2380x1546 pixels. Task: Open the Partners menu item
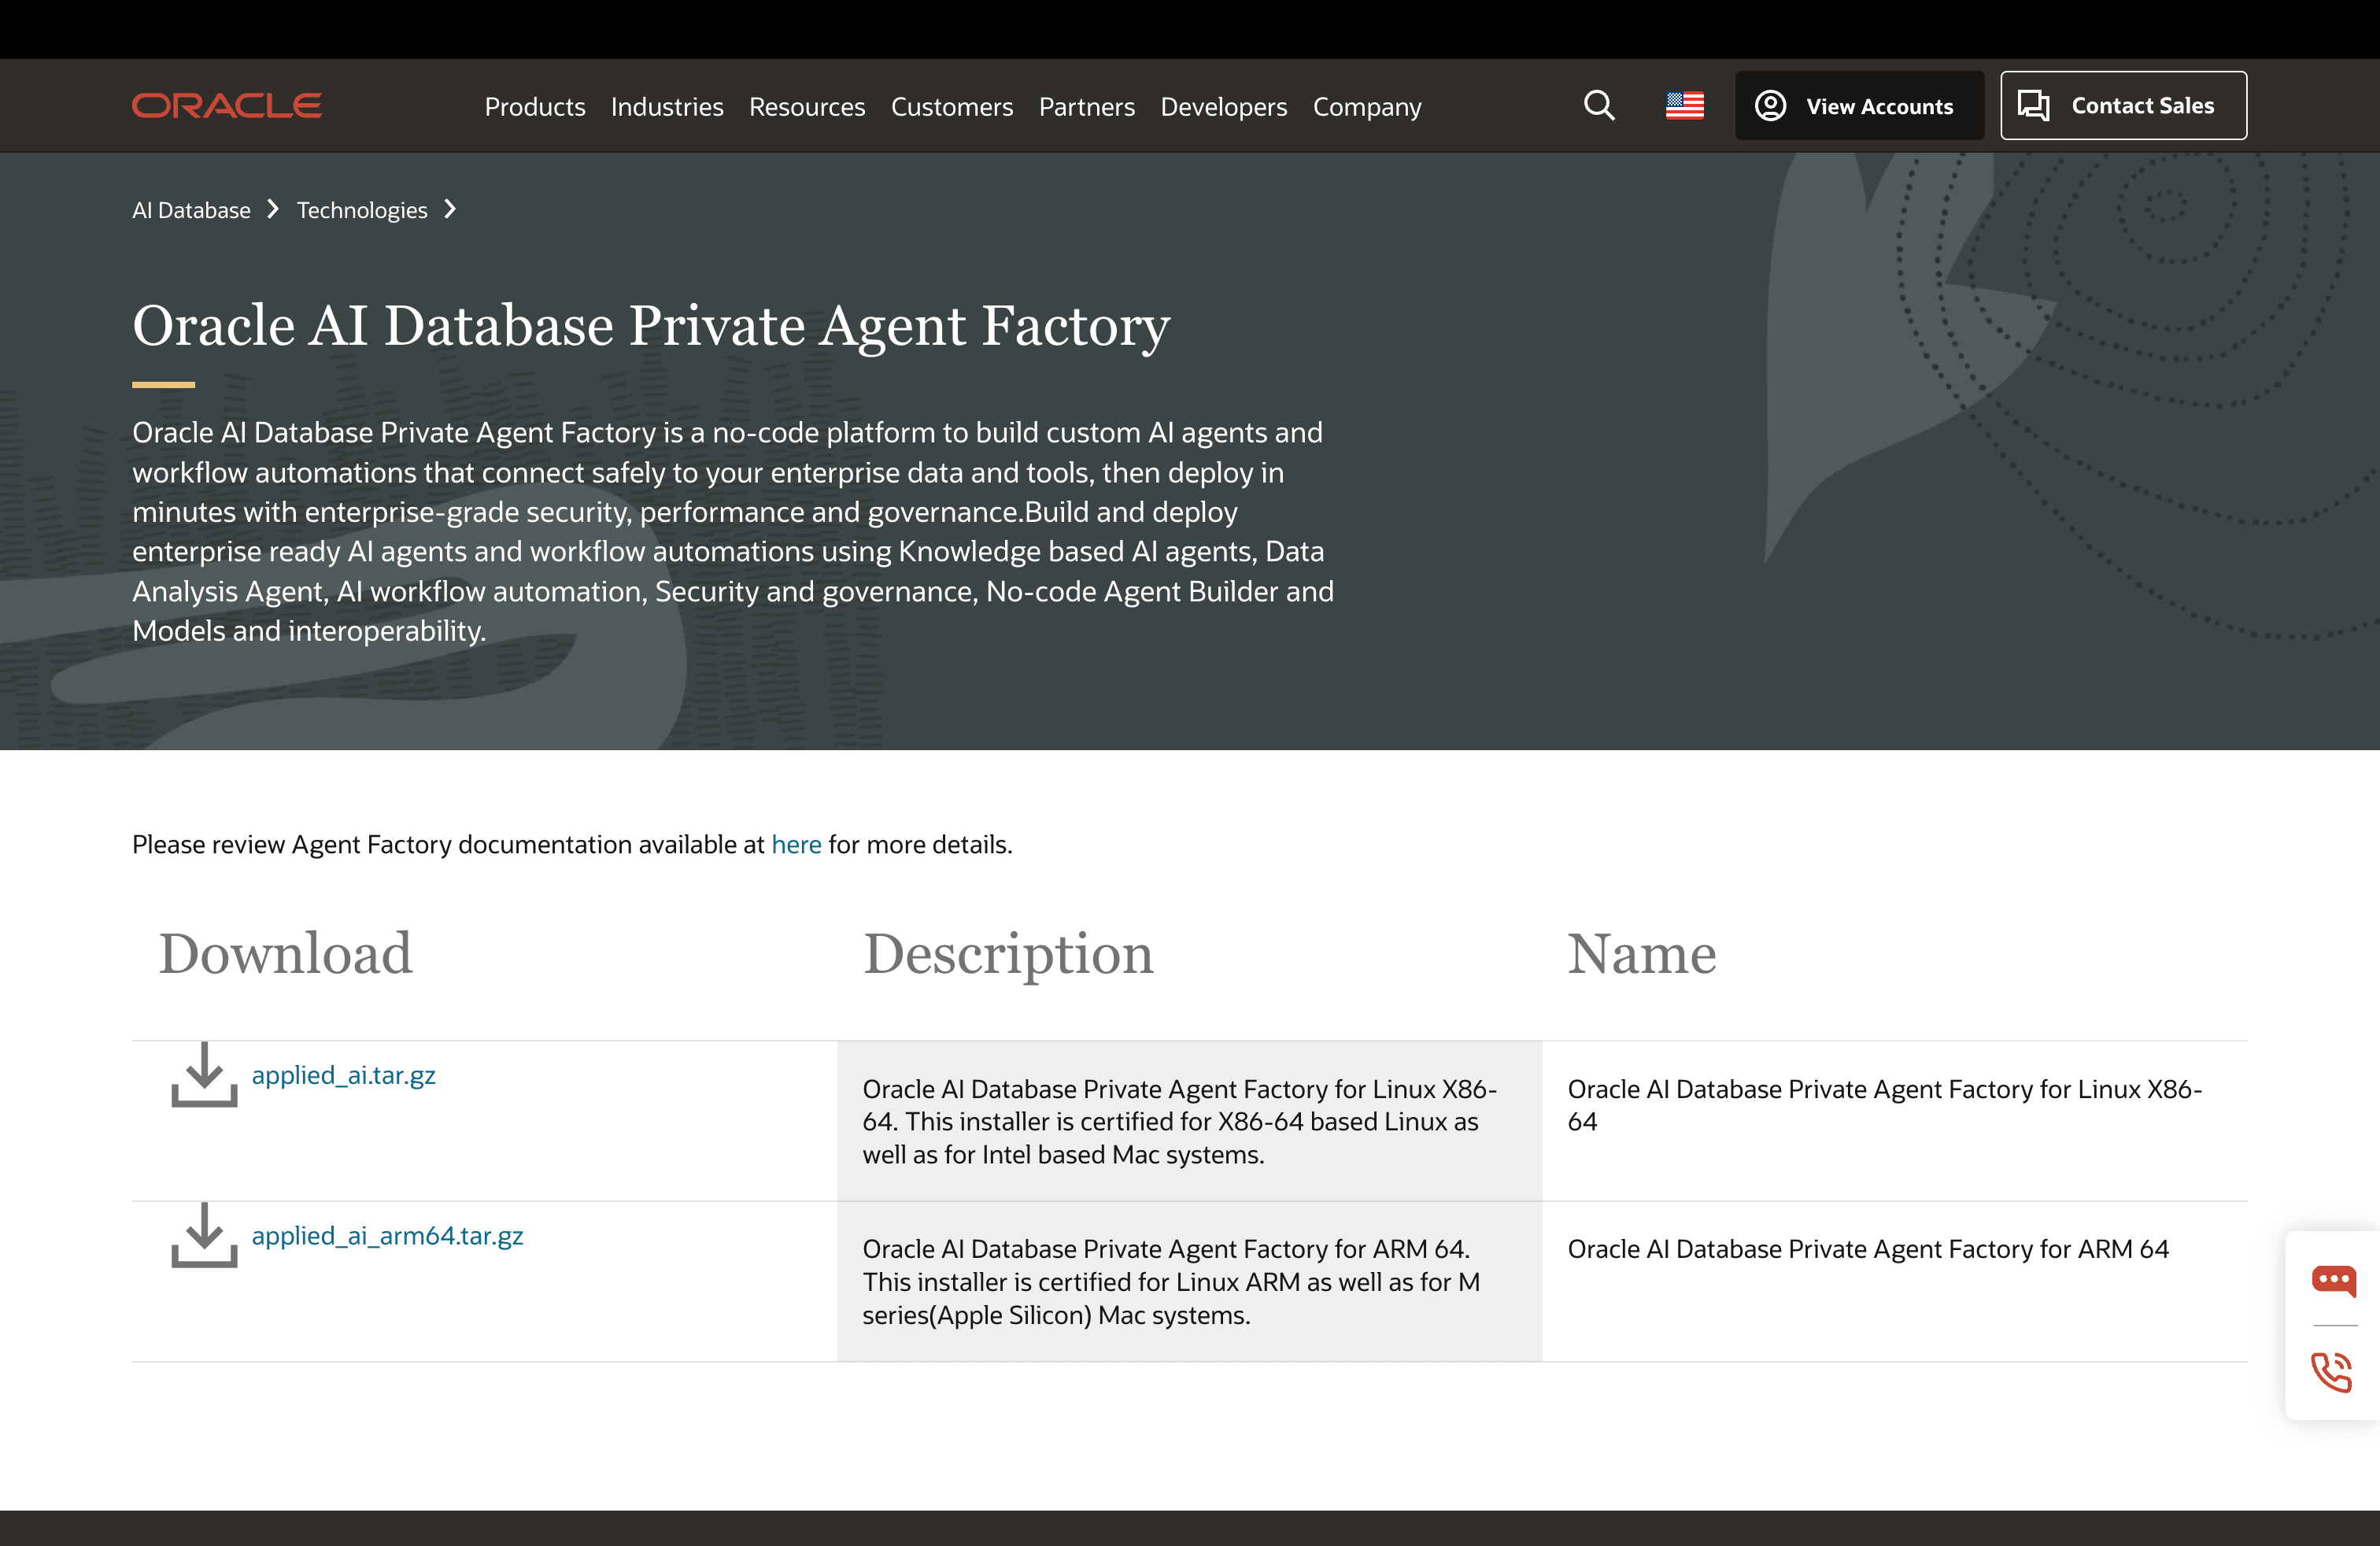pos(1086,107)
